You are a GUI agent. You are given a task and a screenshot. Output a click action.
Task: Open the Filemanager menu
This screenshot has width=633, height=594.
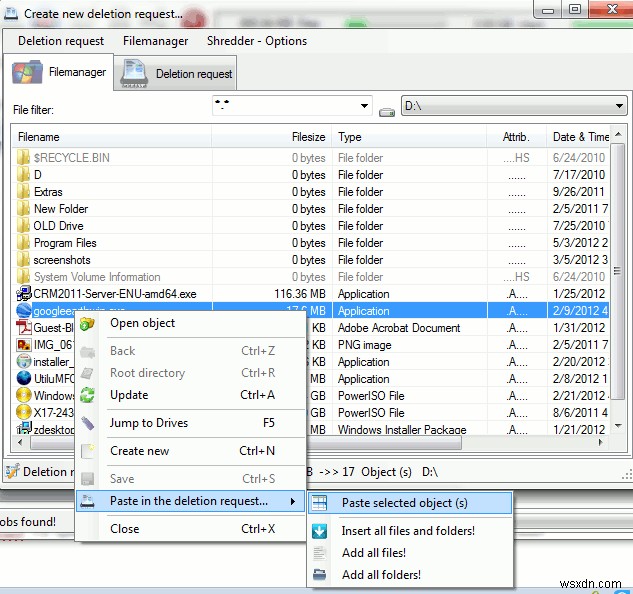click(x=155, y=41)
